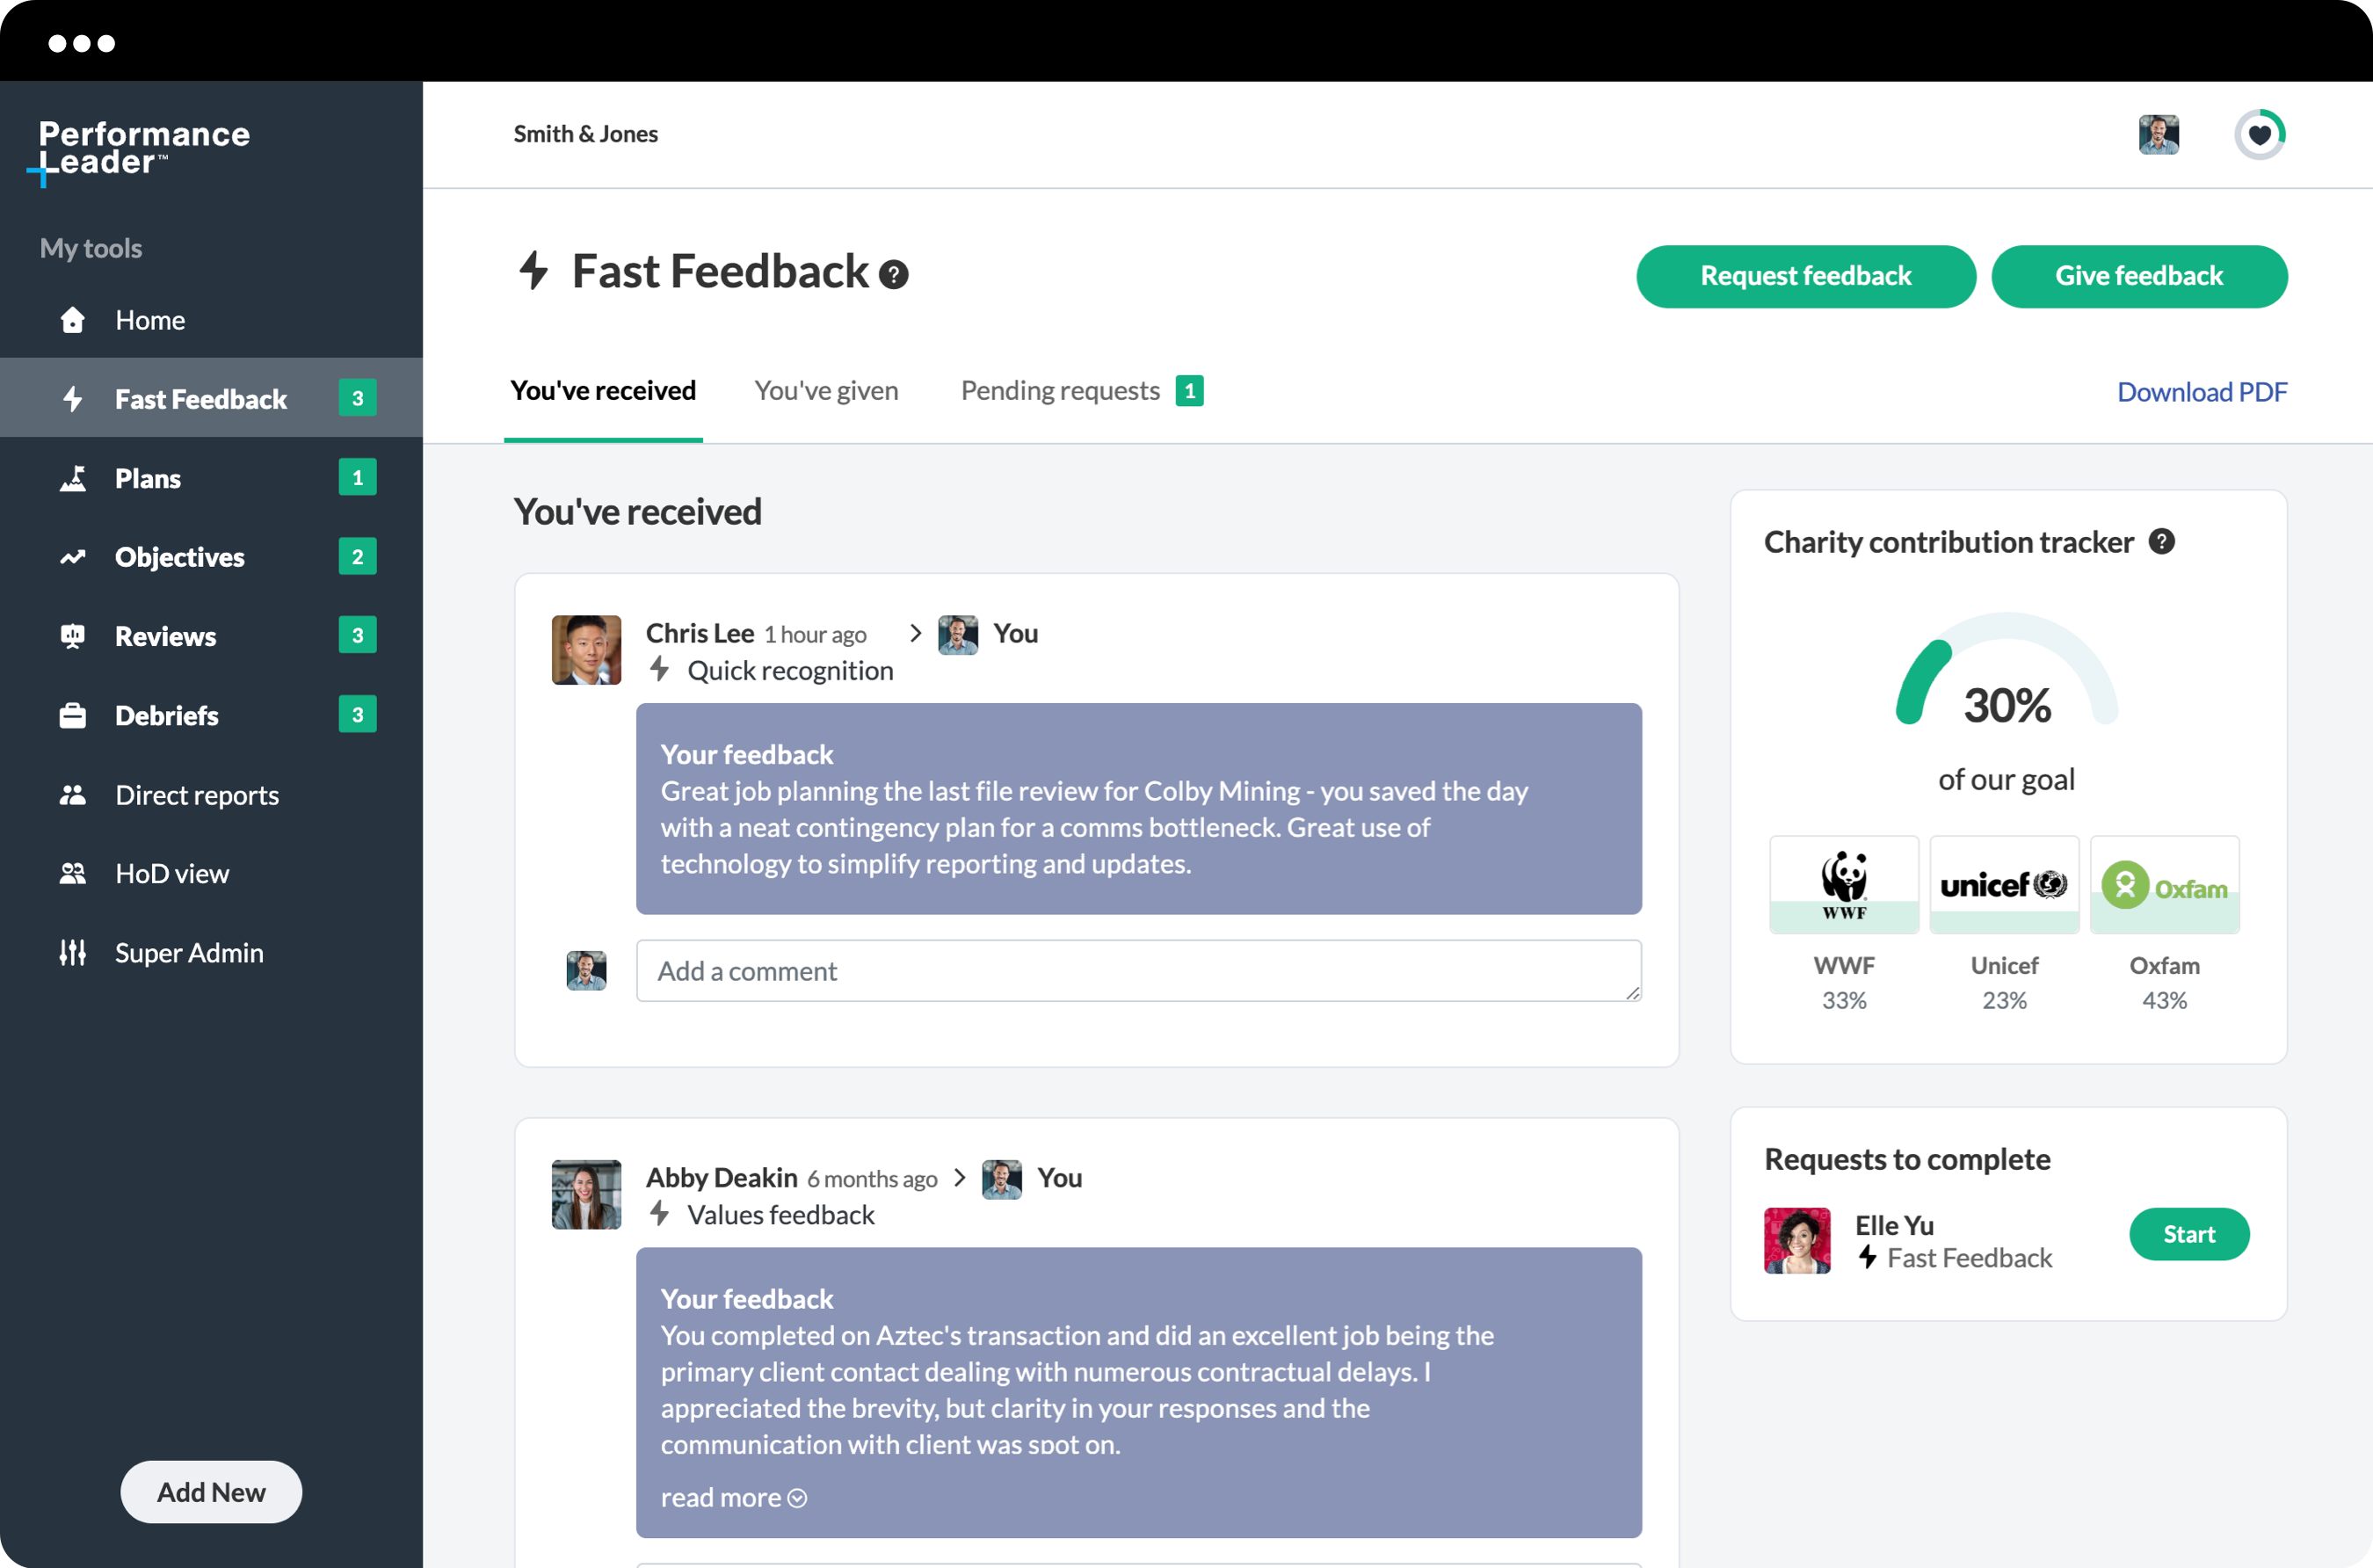Open the Pending requests tab
Viewport: 2373px width, 1568px height.
point(1060,390)
